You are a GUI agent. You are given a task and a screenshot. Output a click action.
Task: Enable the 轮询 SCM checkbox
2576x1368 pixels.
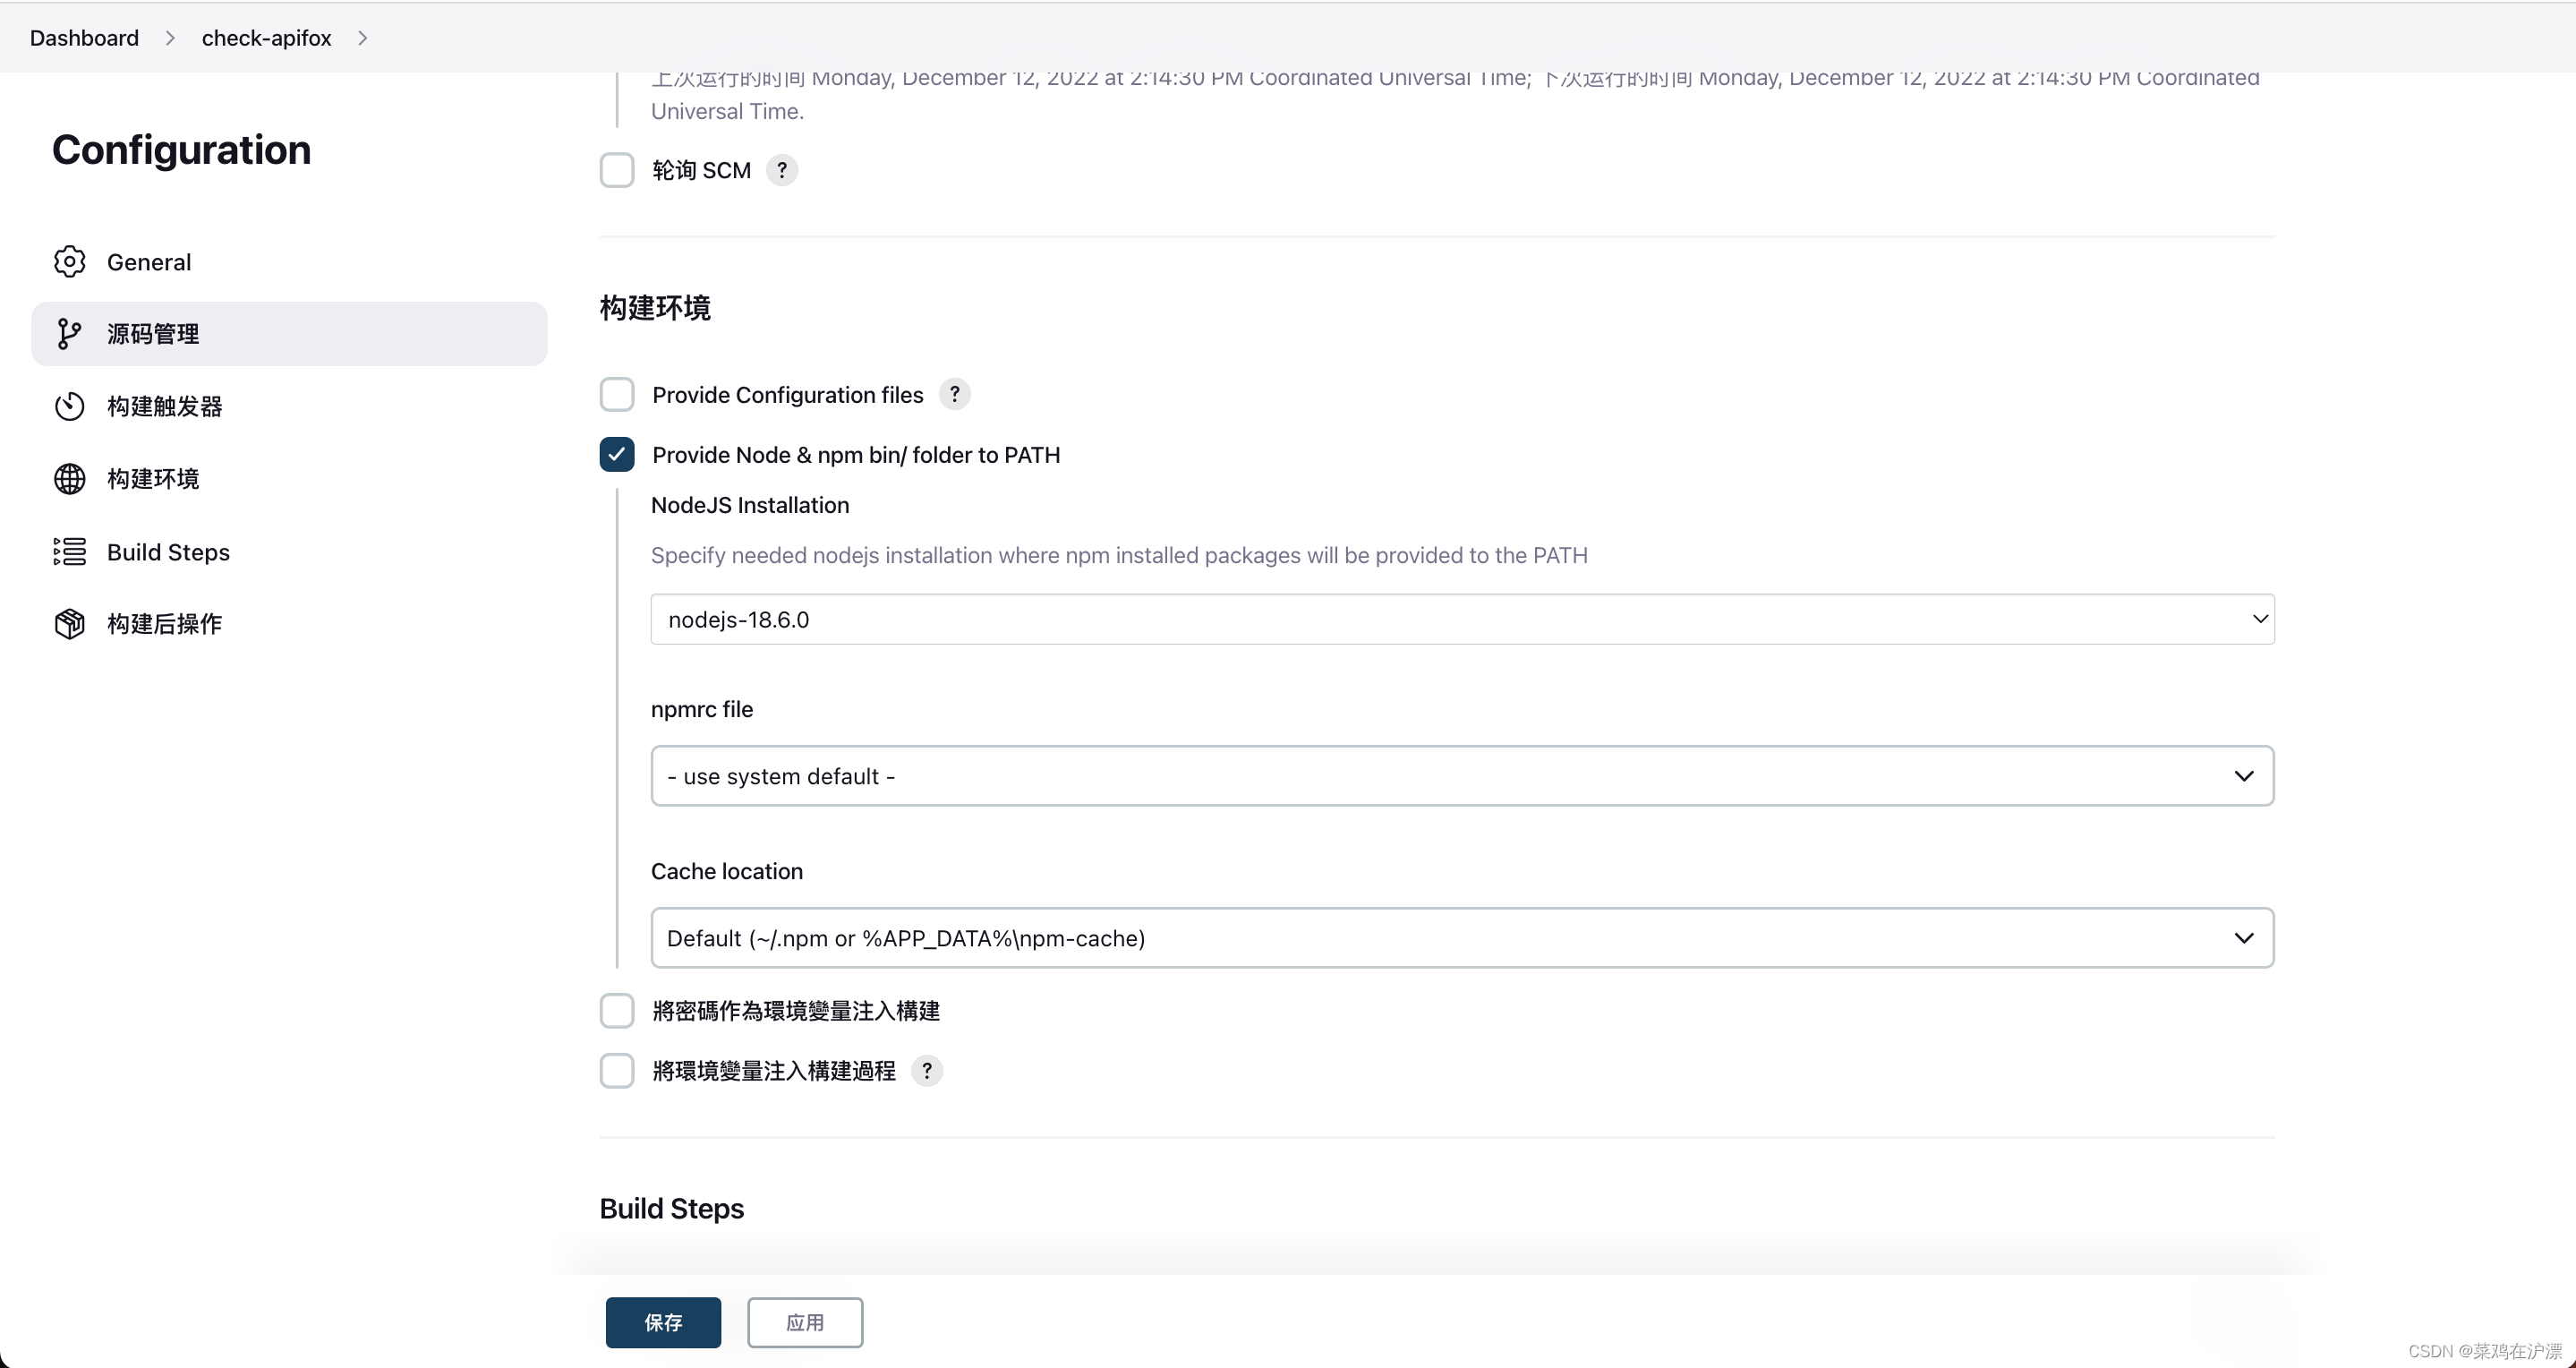[x=617, y=170]
